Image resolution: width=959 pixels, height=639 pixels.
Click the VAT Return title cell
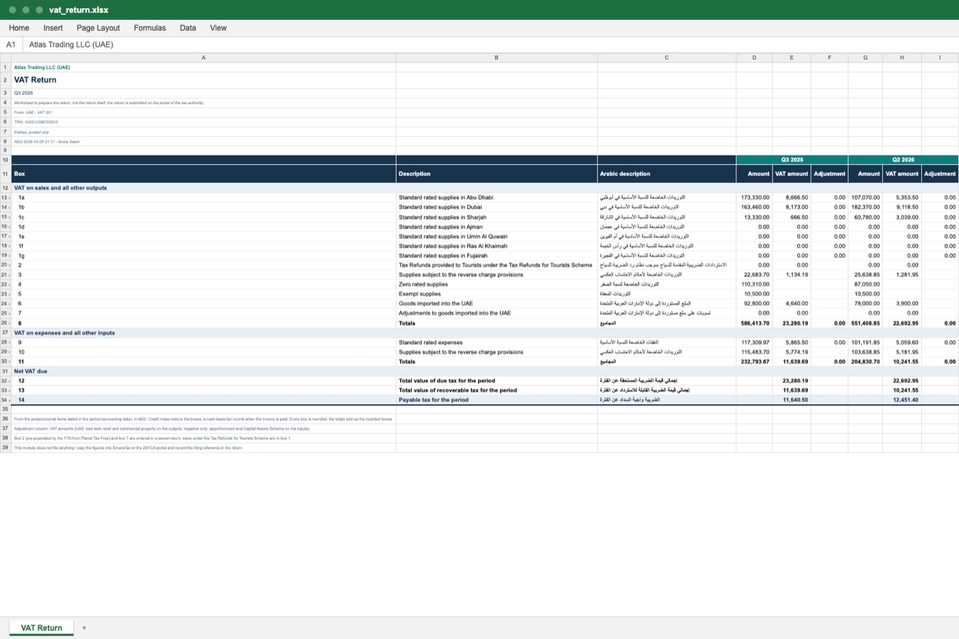[x=204, y=80]
